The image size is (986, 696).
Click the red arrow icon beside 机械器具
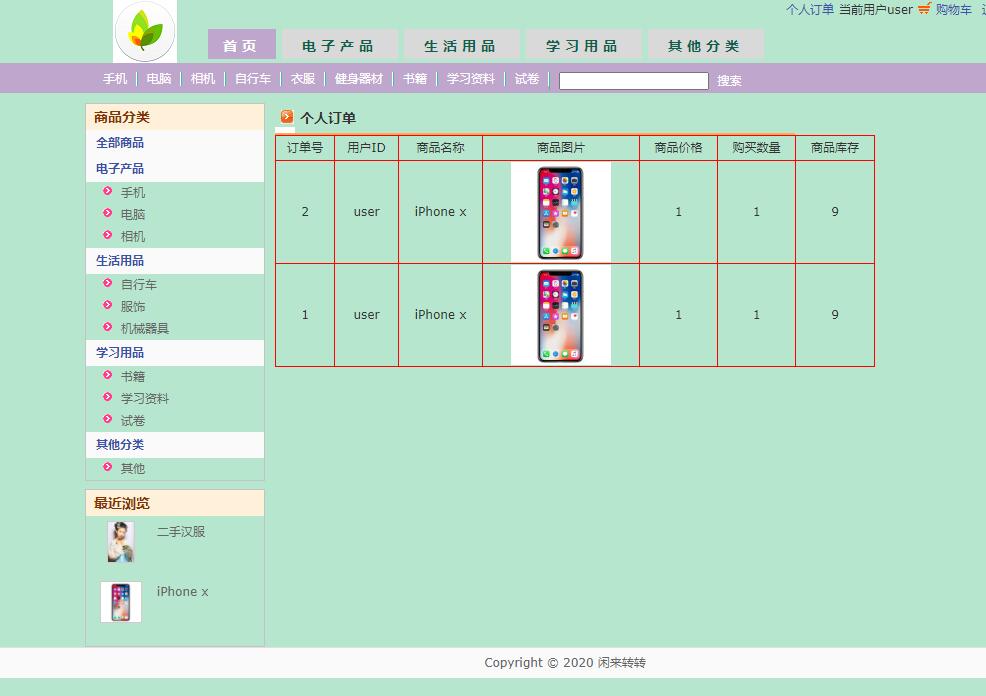109,328
